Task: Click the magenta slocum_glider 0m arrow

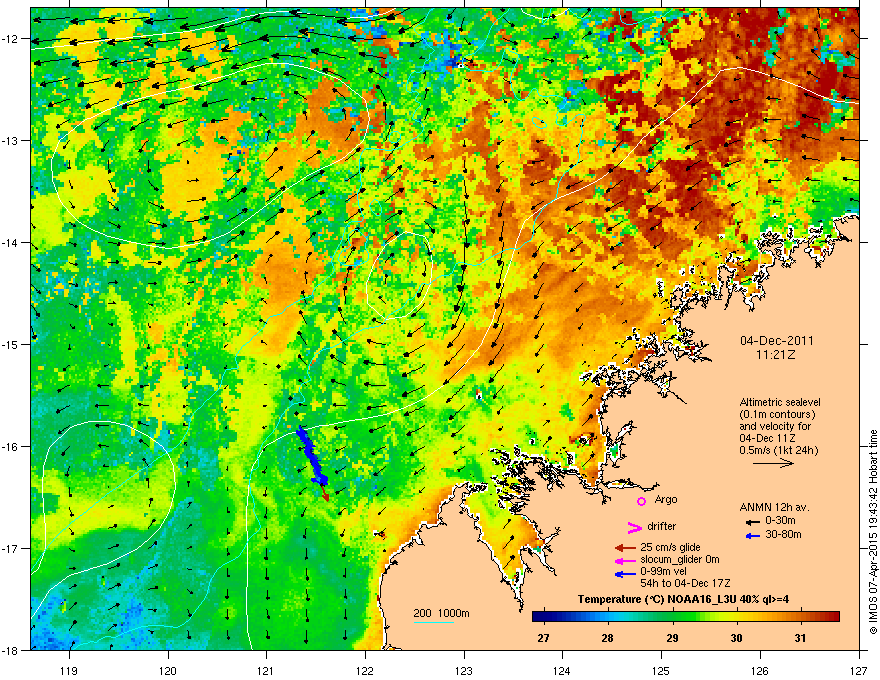Action: [625, 560]
